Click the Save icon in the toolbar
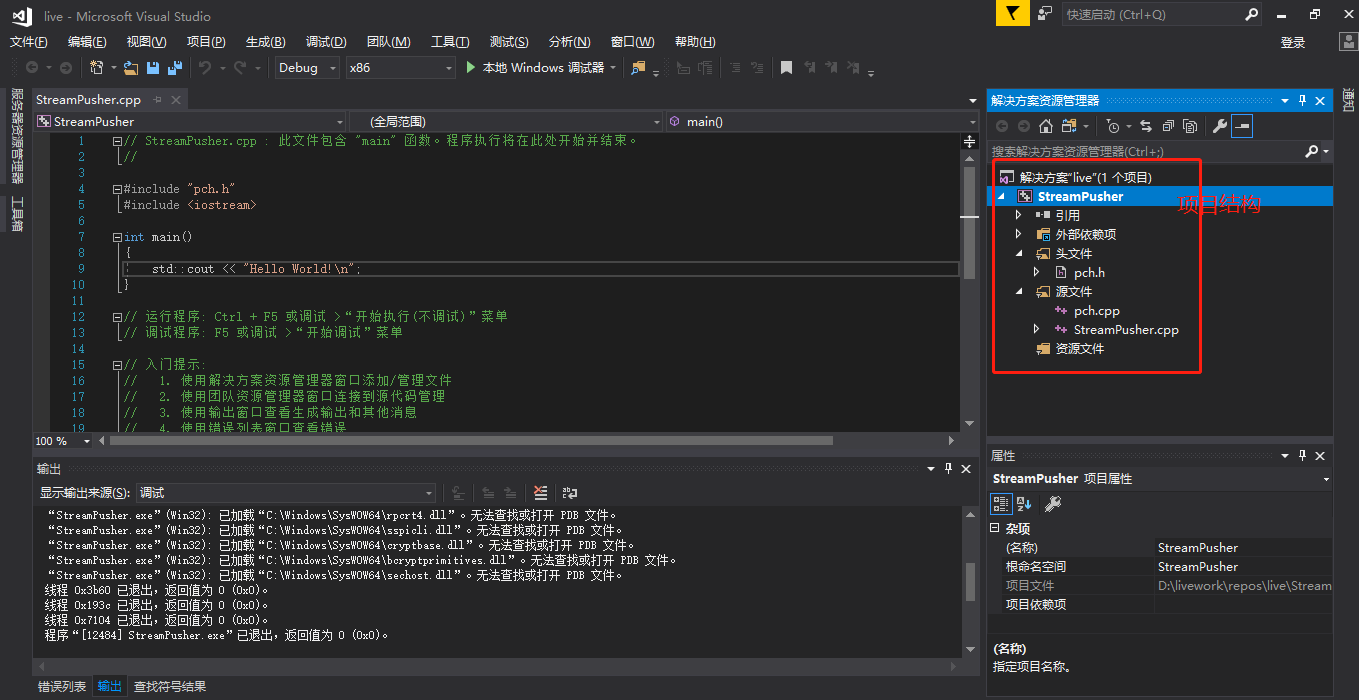Viewport: 1359px width, 700px height. coord(153,68)
